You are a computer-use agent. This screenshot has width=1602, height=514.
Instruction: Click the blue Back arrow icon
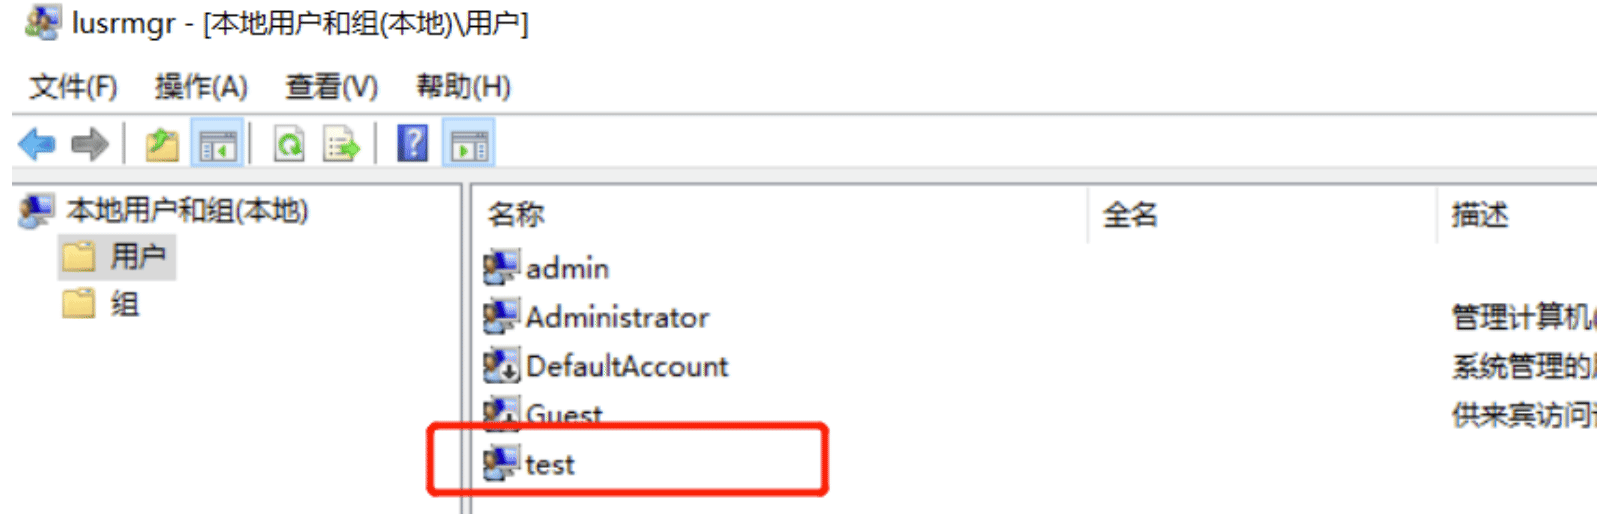(37, 144)
